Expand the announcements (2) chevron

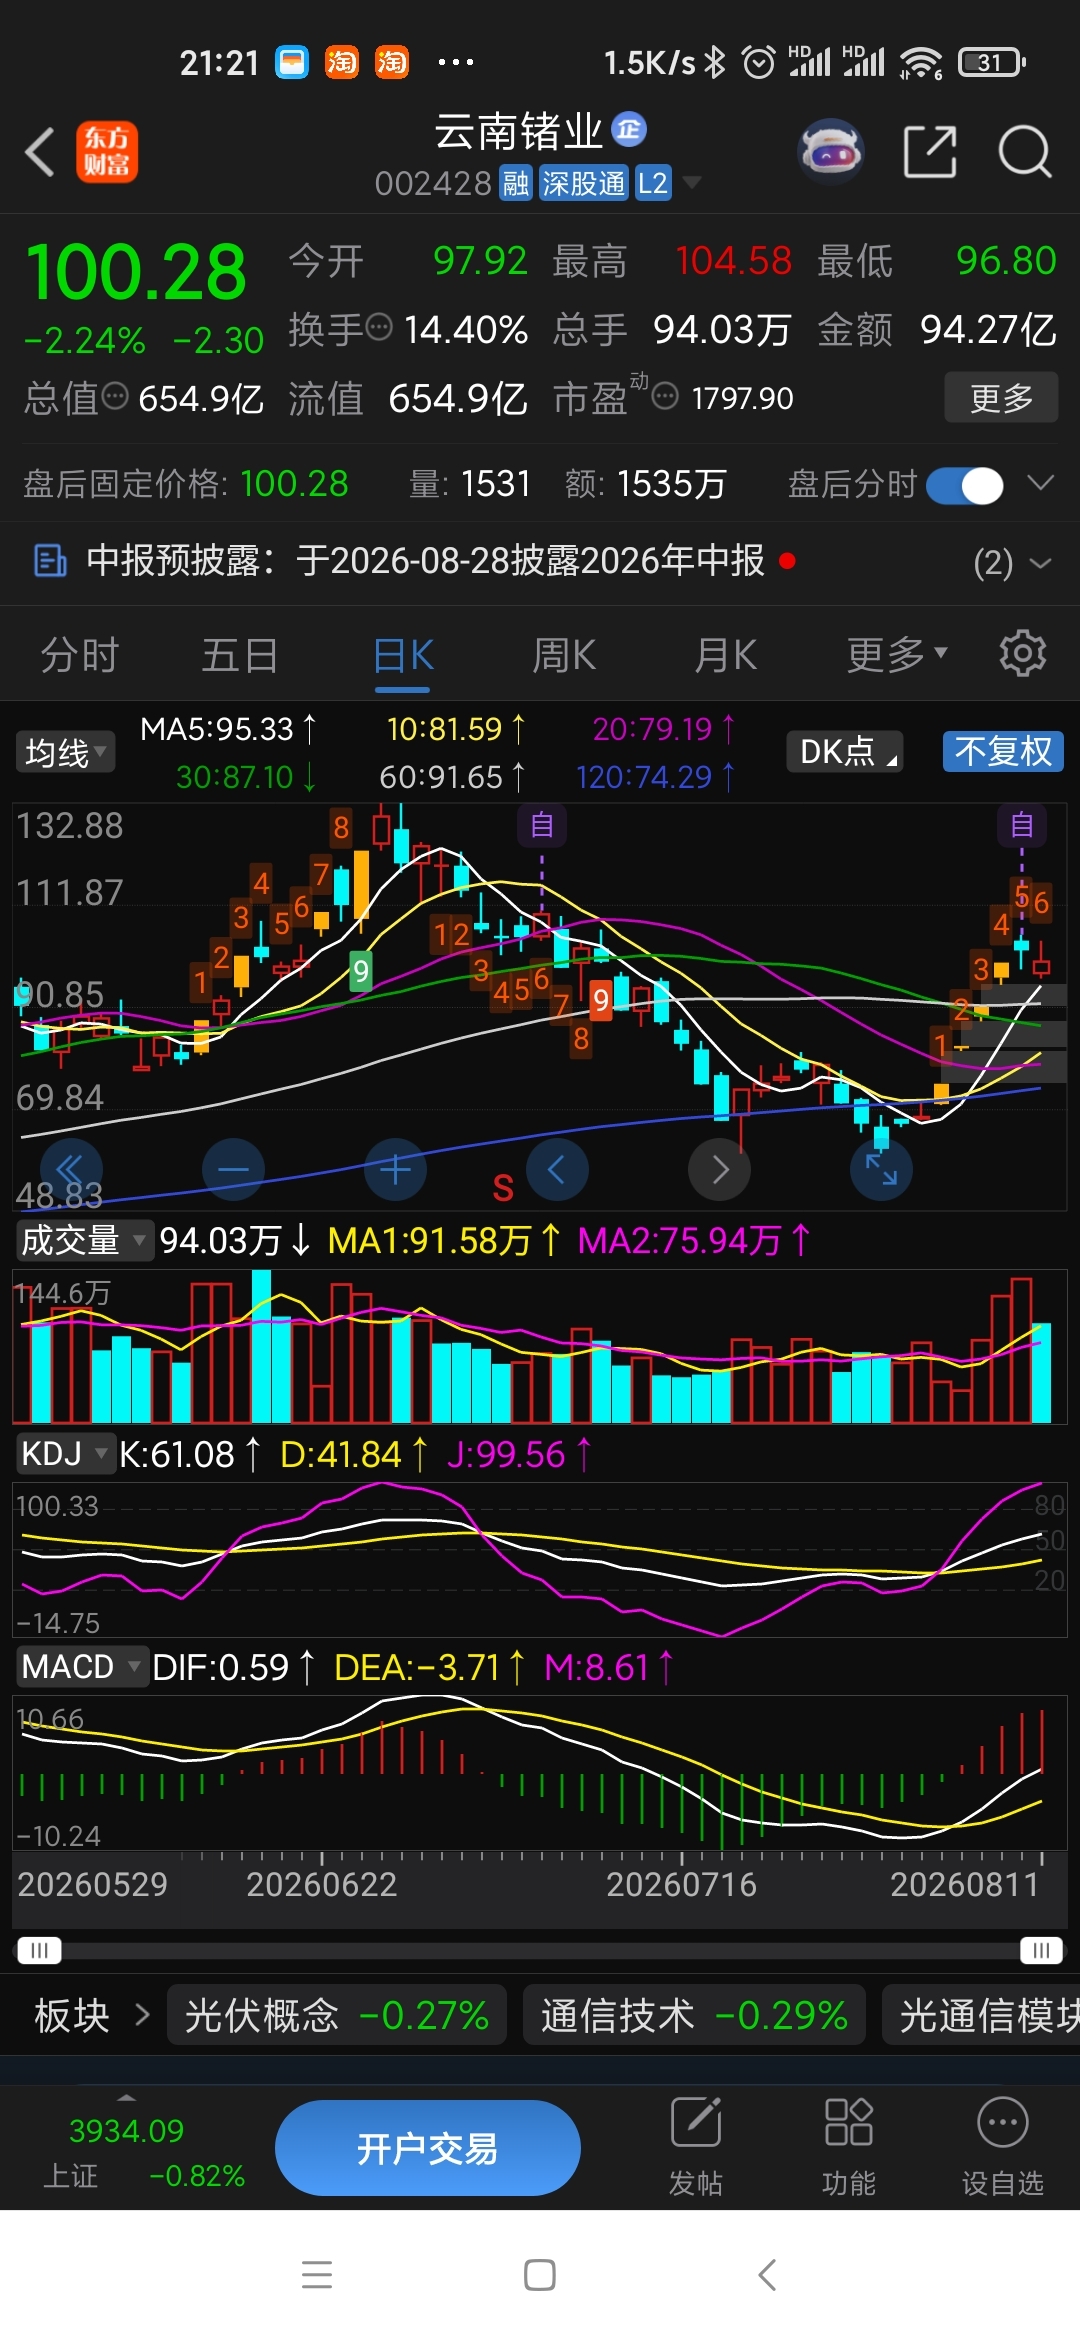pyautogui.click(x=1040, y=563)
